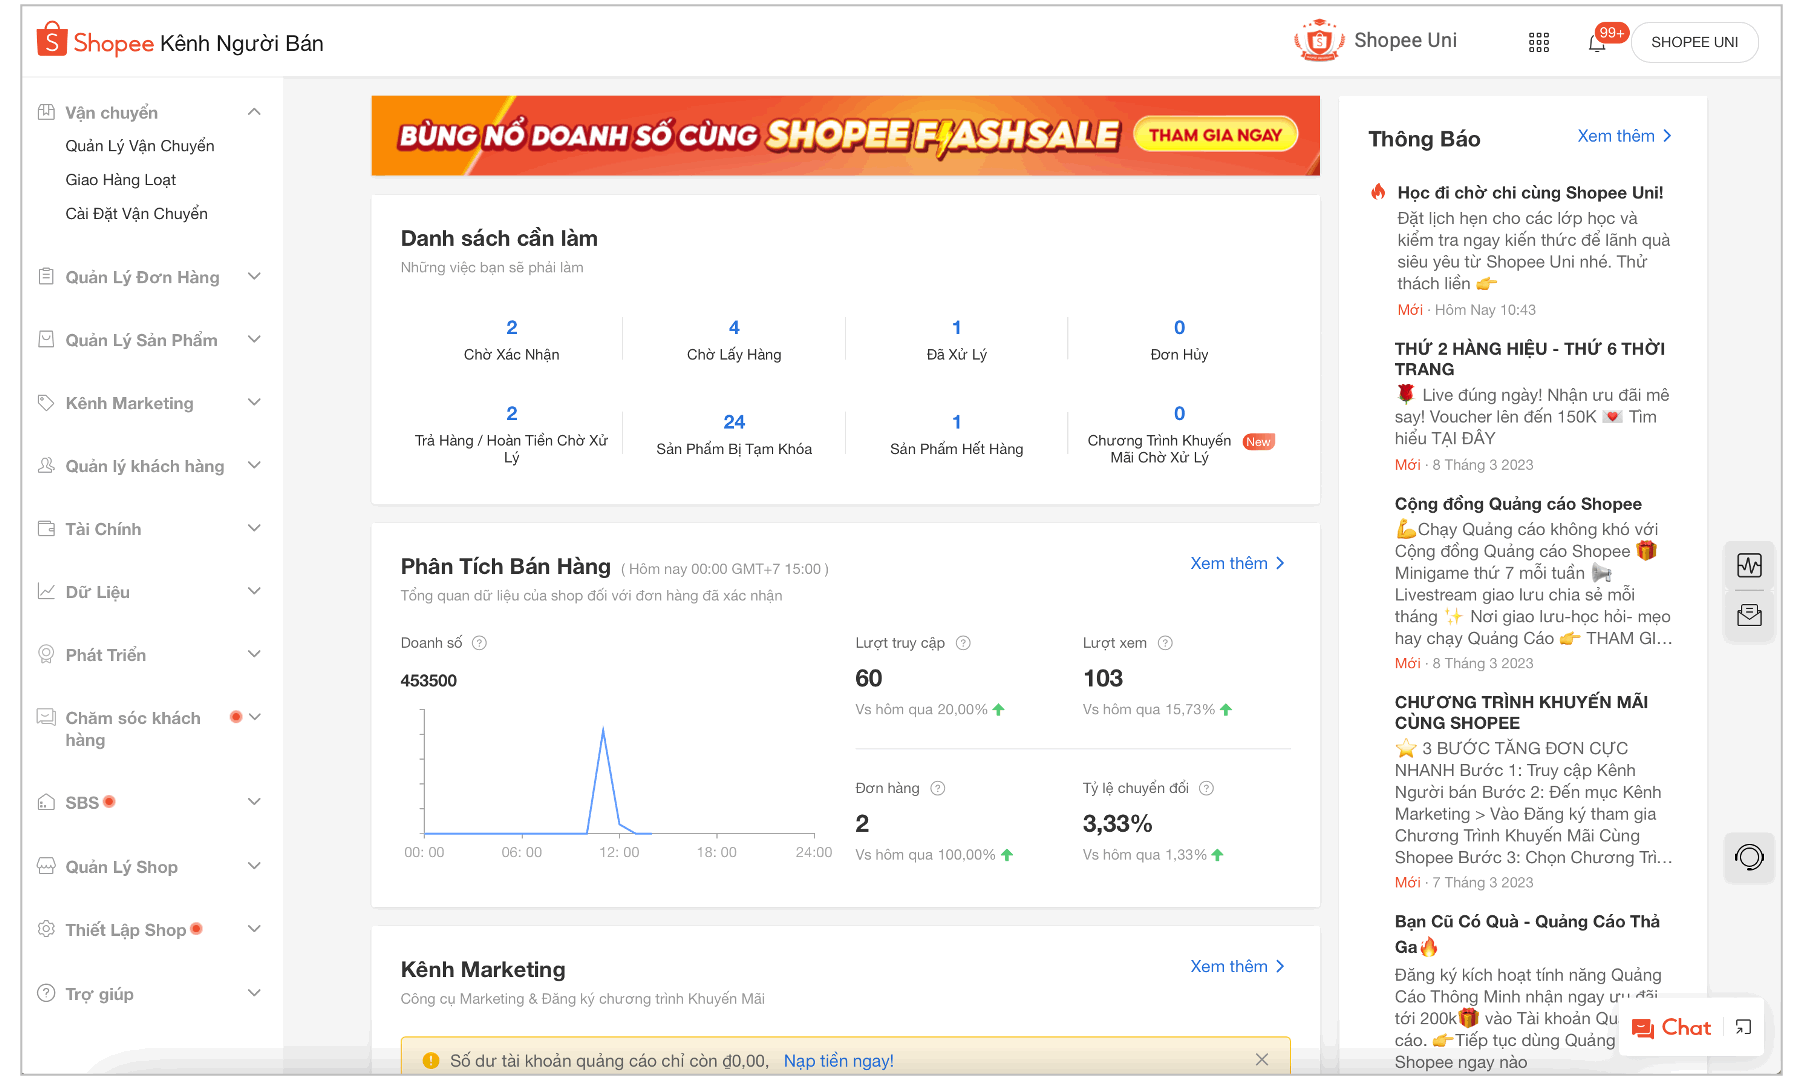The width and height of the screenshot is (1803, 1080).
Task: Click the THAM GIA NGAY banner button
Action: point(1215,135)
